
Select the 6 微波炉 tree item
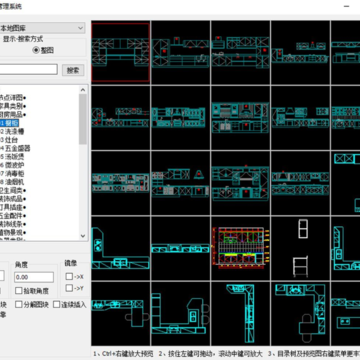(12, 165)
